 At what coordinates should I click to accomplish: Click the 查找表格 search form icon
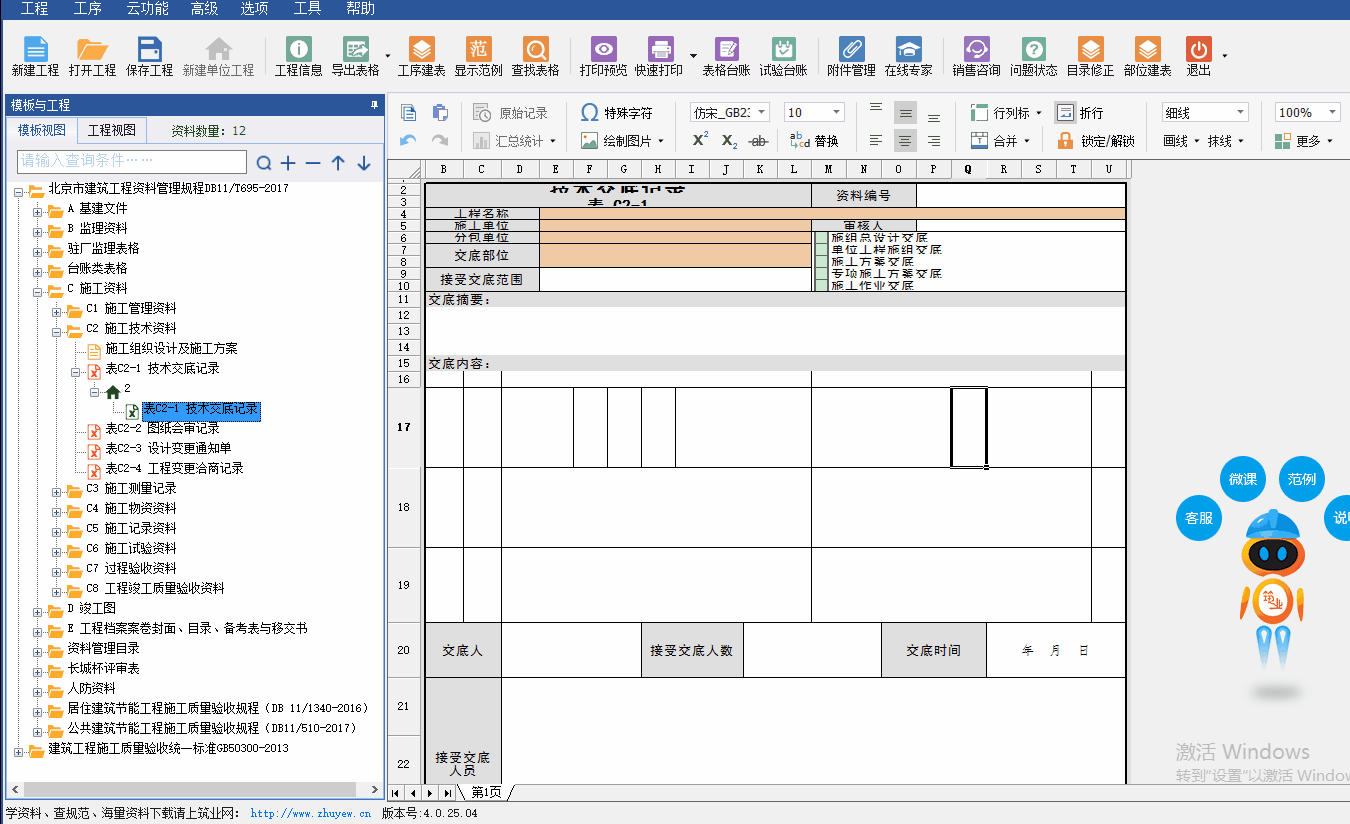pos(535,56)
